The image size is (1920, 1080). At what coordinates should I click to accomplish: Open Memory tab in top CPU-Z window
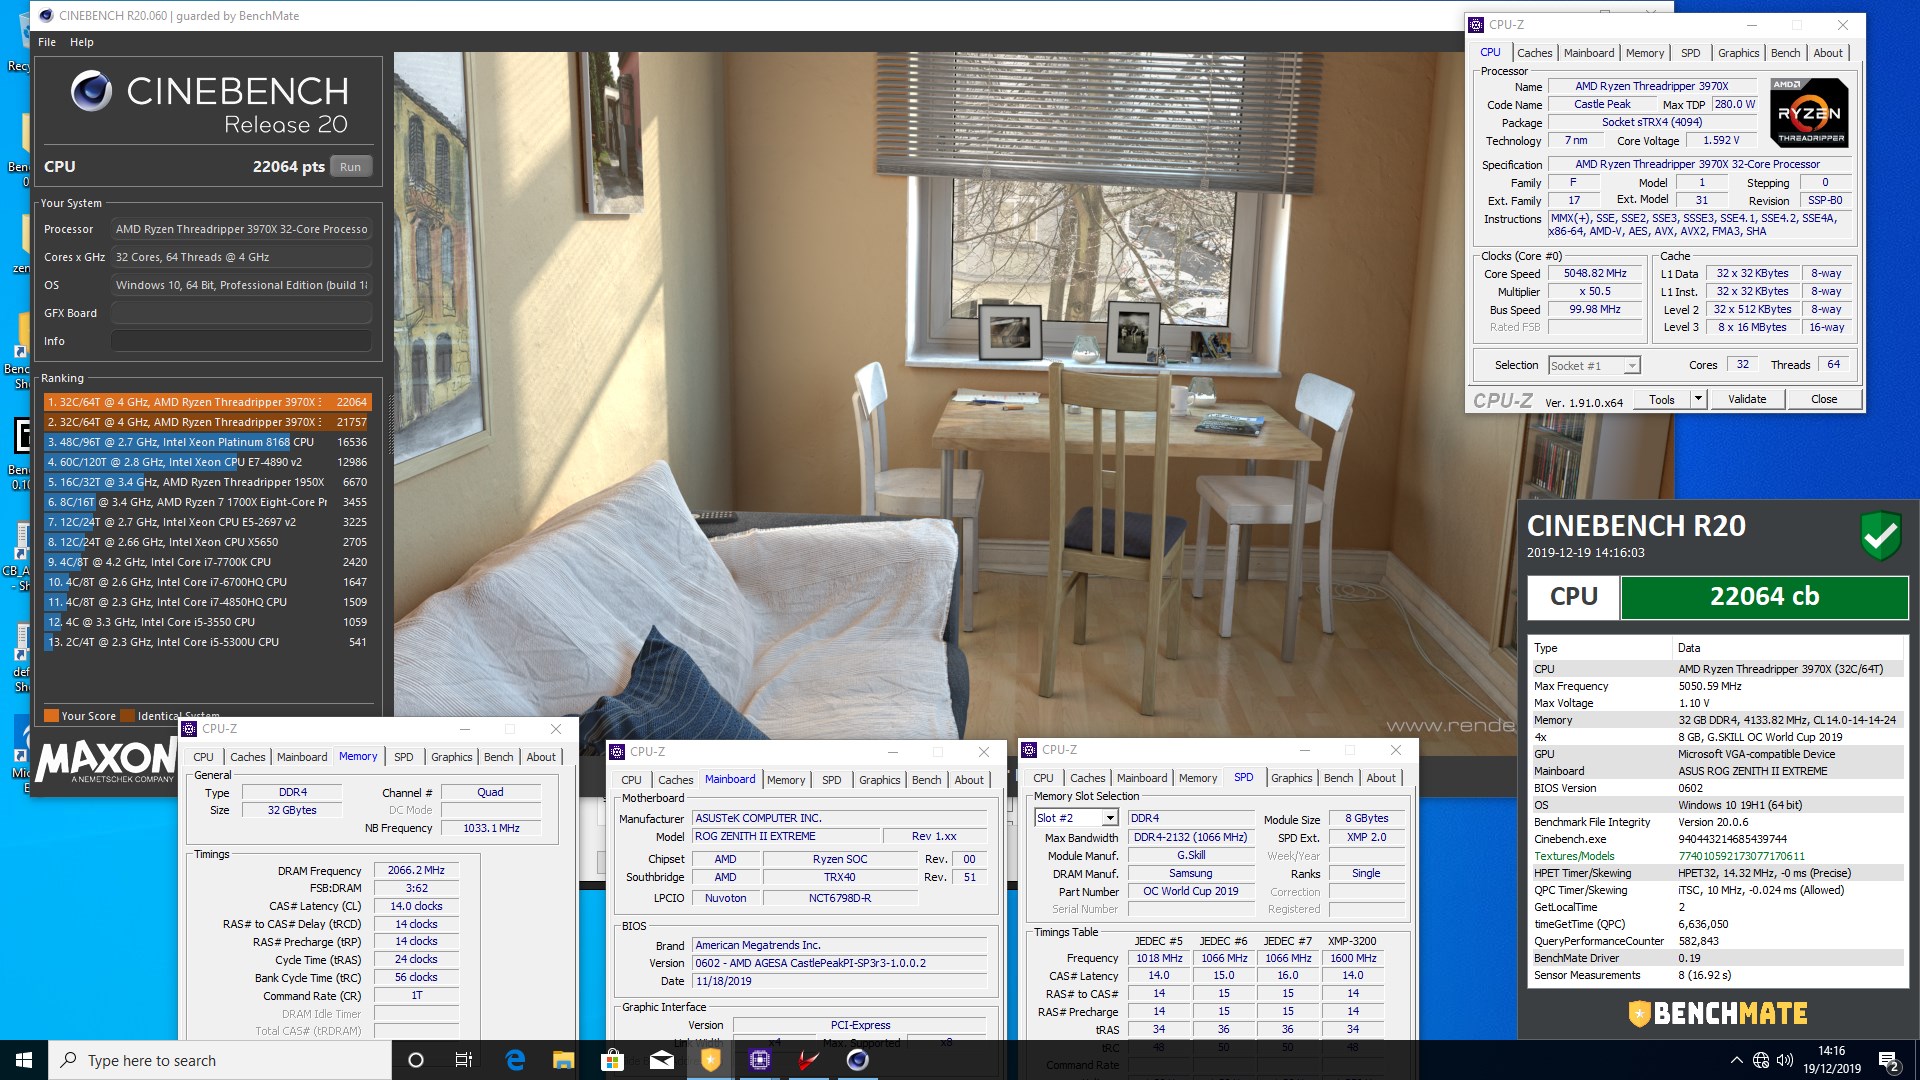pos(1645,53)
